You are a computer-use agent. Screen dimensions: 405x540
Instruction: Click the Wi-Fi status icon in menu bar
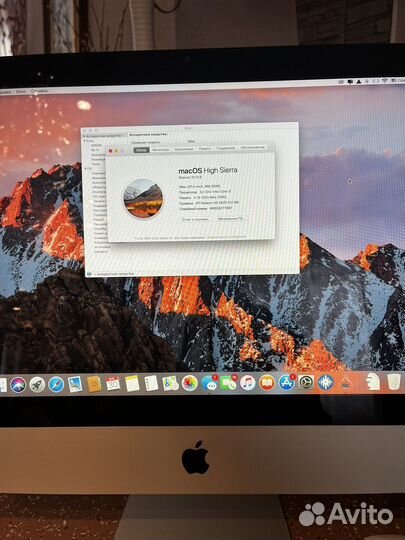(x=384, y=81)
